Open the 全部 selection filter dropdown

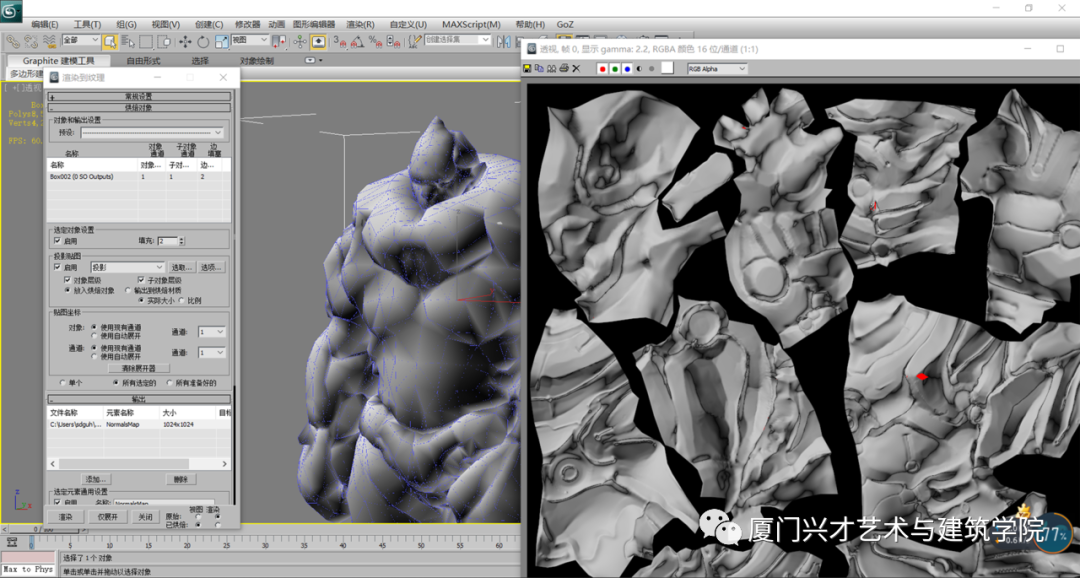[81, 41]
